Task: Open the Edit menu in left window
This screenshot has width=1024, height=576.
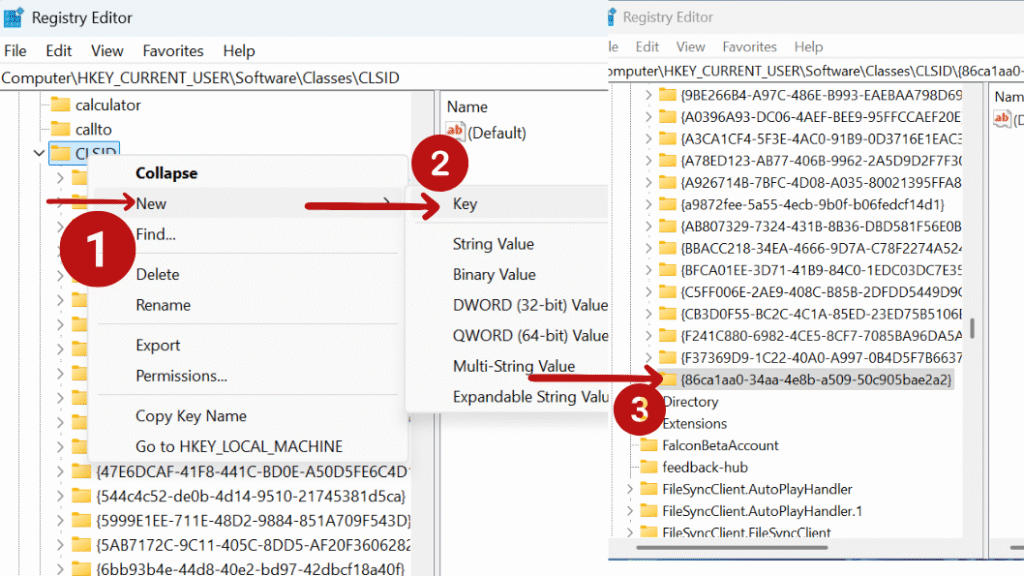Action: coord(58,51)
